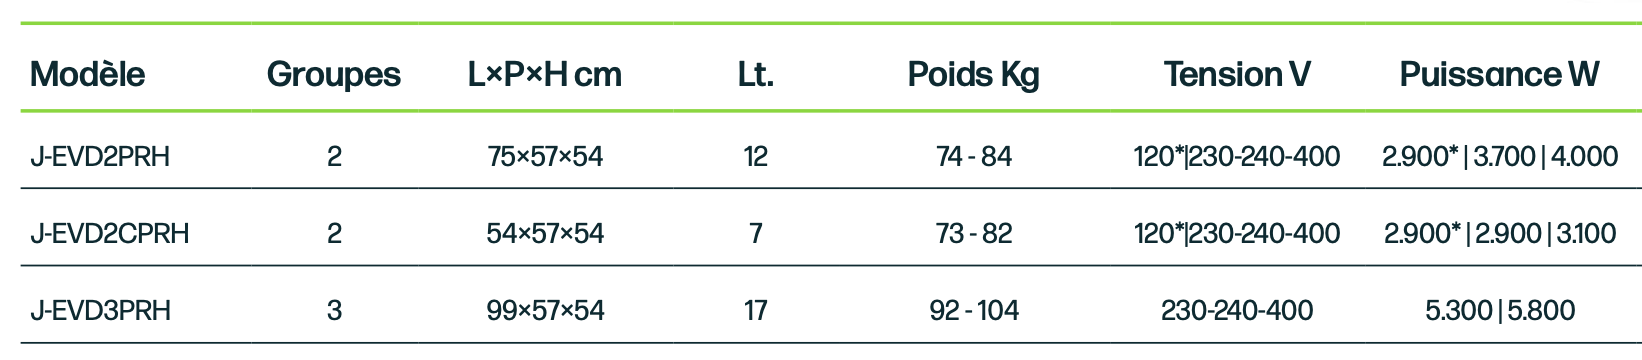This screenshot has width=1642, height=360.
Task: Select the Groupes column header
Action: coord(334,74)
